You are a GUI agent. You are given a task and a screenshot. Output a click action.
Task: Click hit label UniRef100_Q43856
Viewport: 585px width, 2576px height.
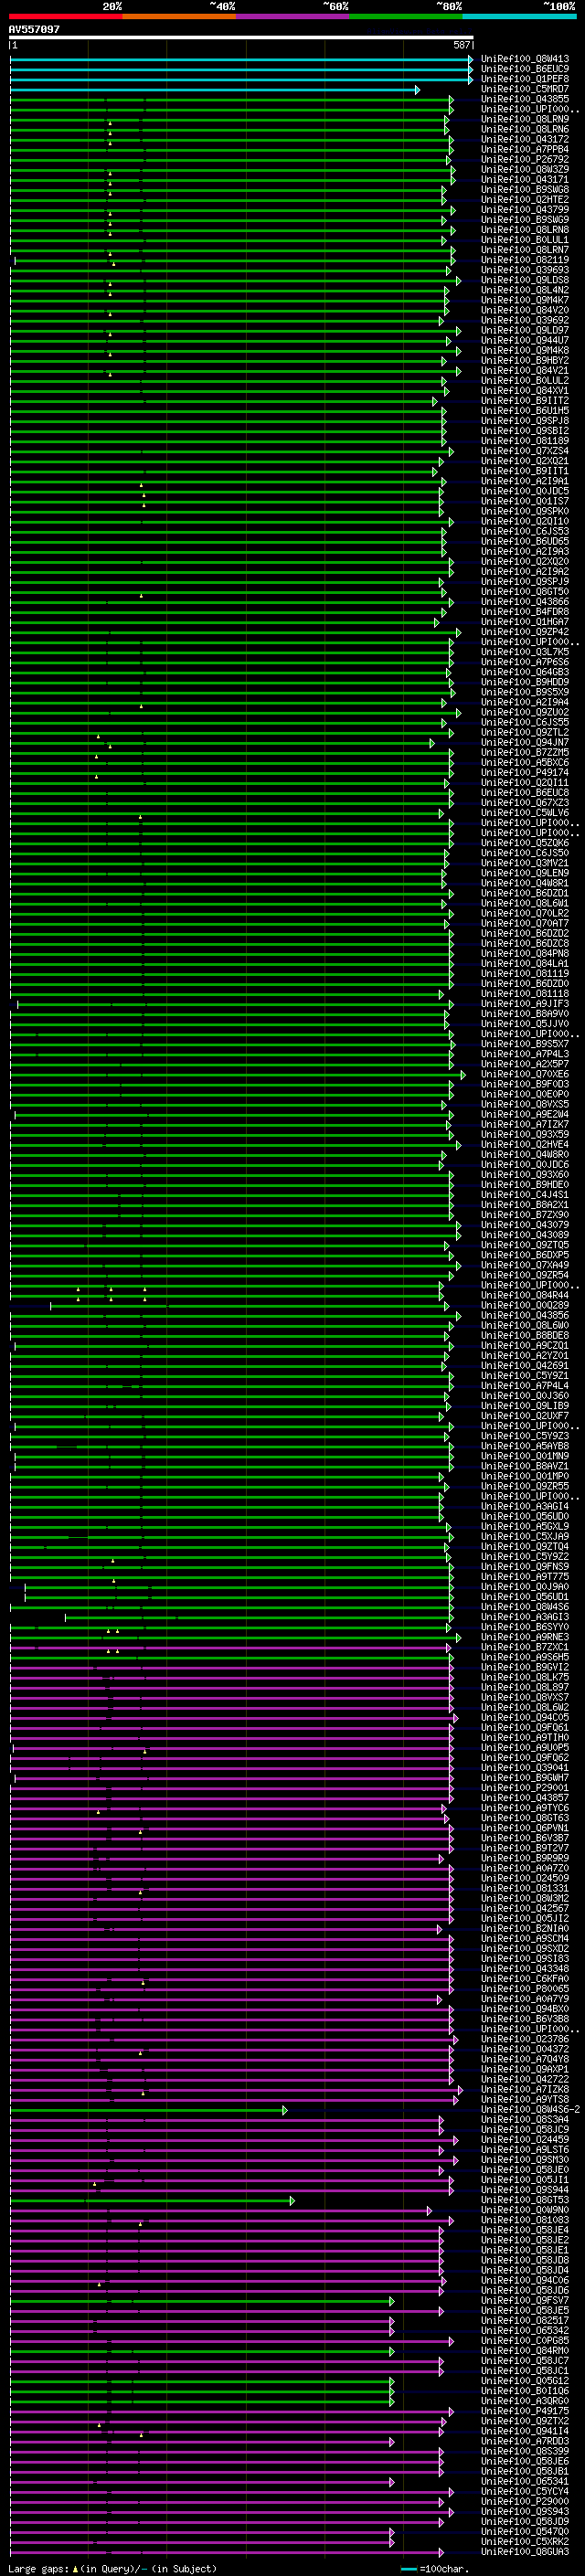tap(525, 1315)
